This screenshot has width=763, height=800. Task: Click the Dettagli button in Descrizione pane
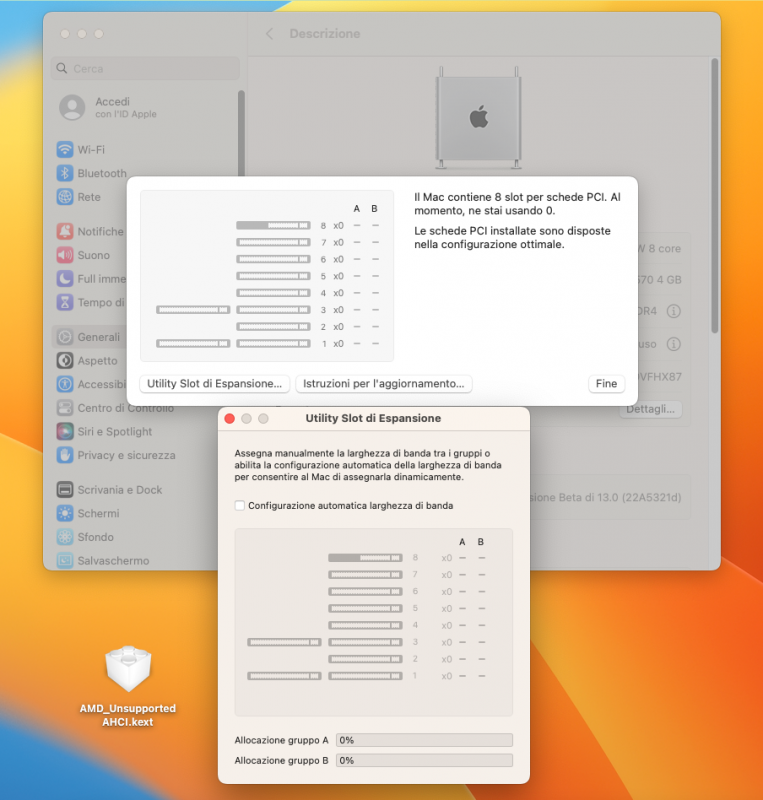pyautogui.click(x=651, y=409)
